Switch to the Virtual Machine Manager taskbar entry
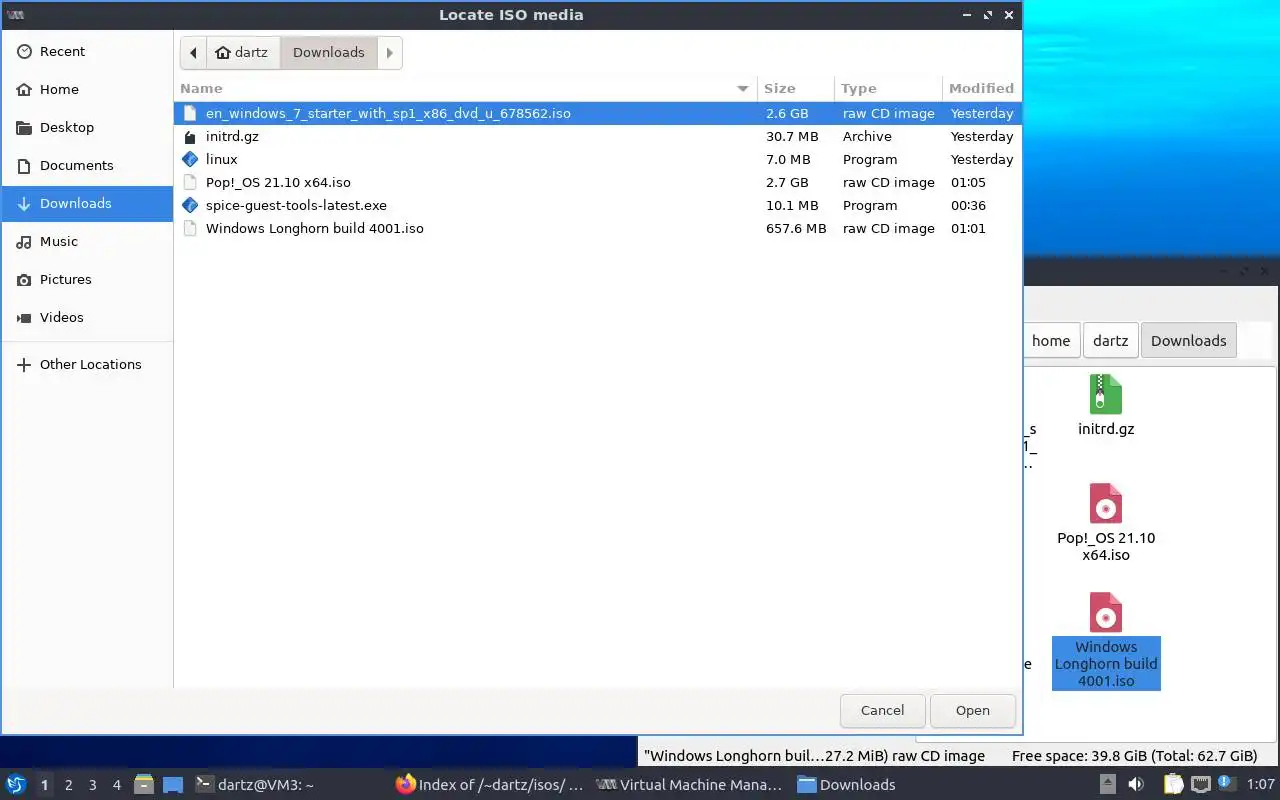The image size is (1280, 800). (x=690, y=785)
